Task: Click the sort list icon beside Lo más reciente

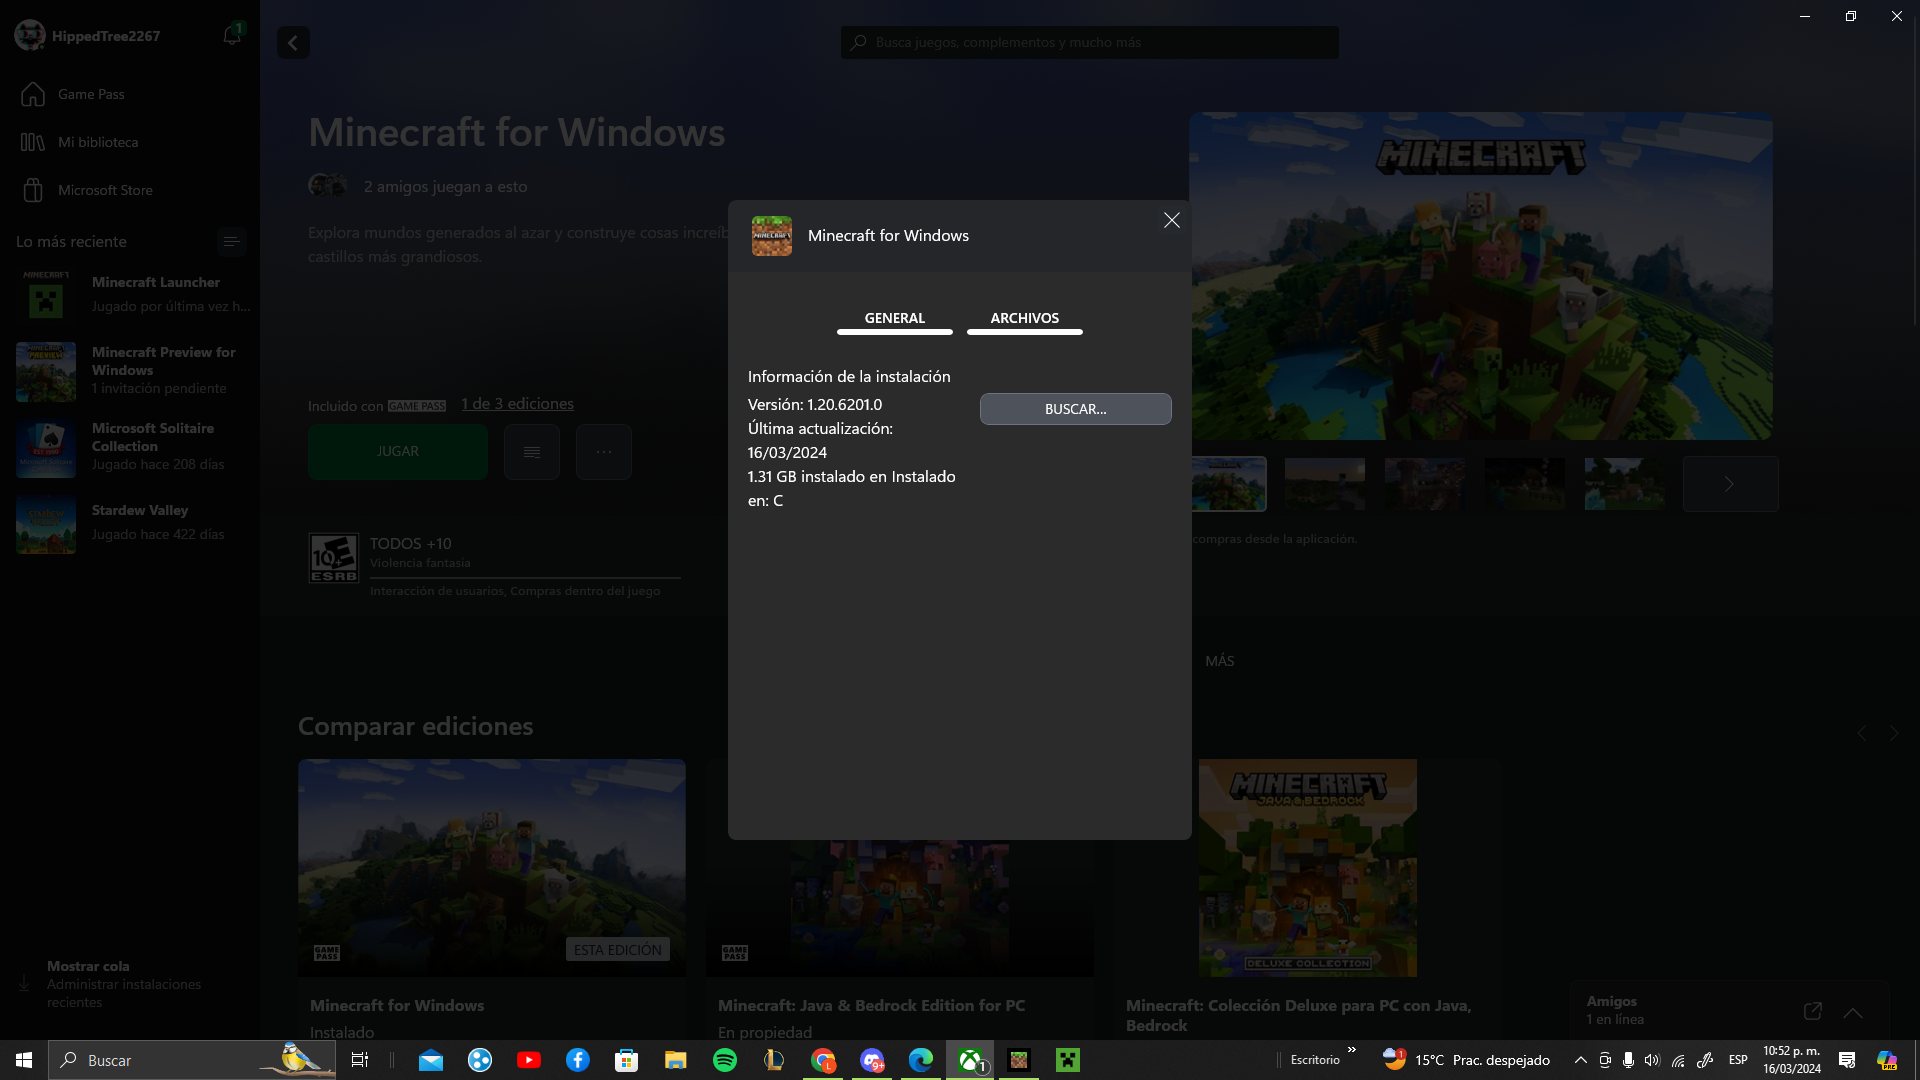Action: [x=231, y=242]
